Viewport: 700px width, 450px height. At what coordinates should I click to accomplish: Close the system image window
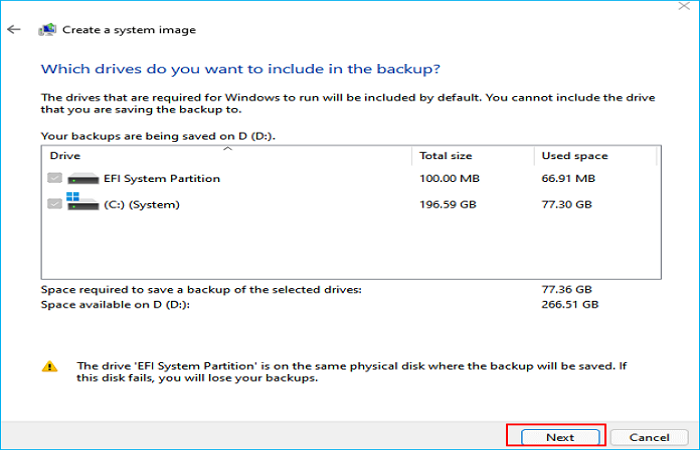point(684,6)
